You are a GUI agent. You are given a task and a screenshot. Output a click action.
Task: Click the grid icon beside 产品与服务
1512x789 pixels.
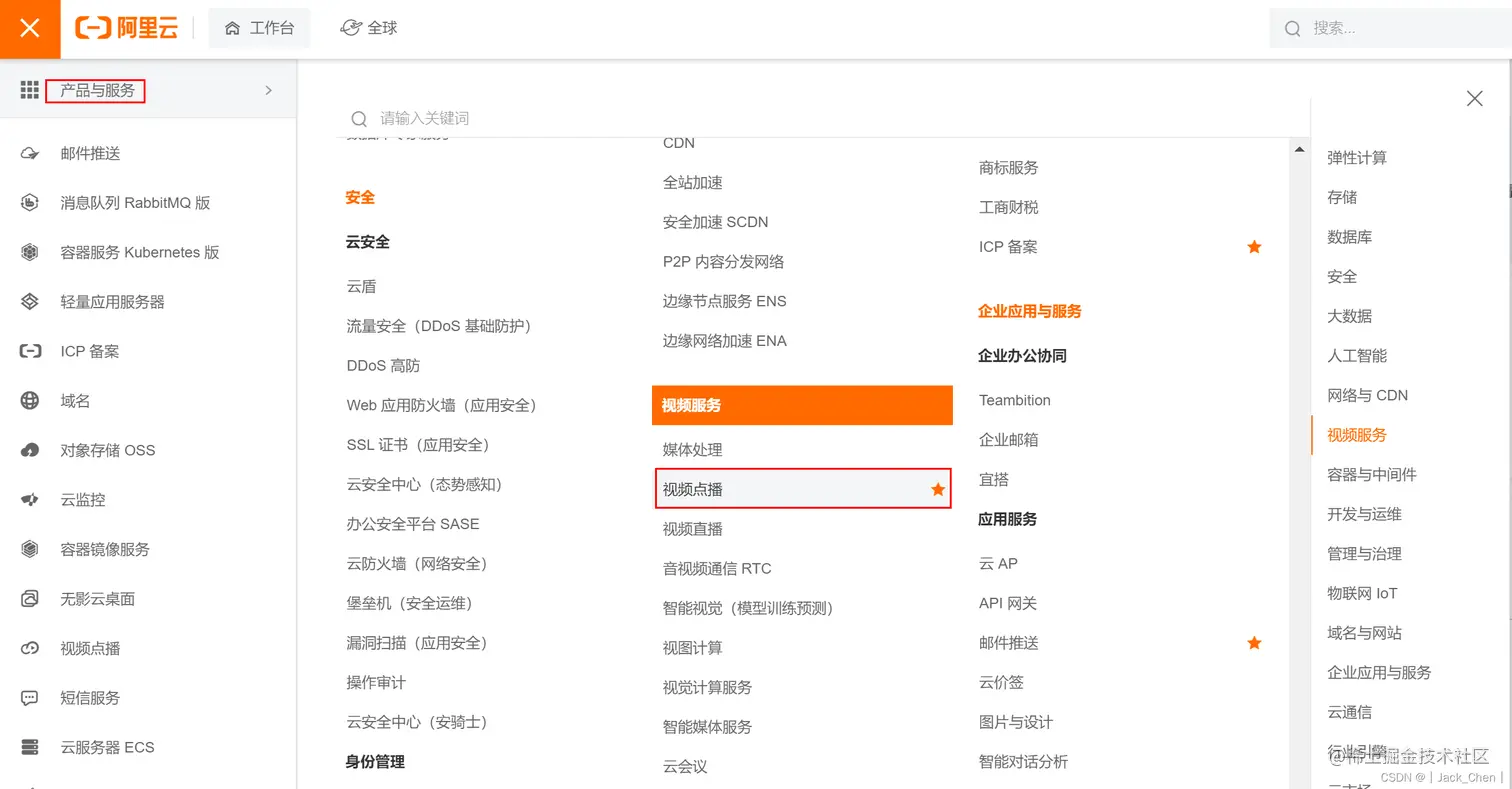tap(29, 90)
